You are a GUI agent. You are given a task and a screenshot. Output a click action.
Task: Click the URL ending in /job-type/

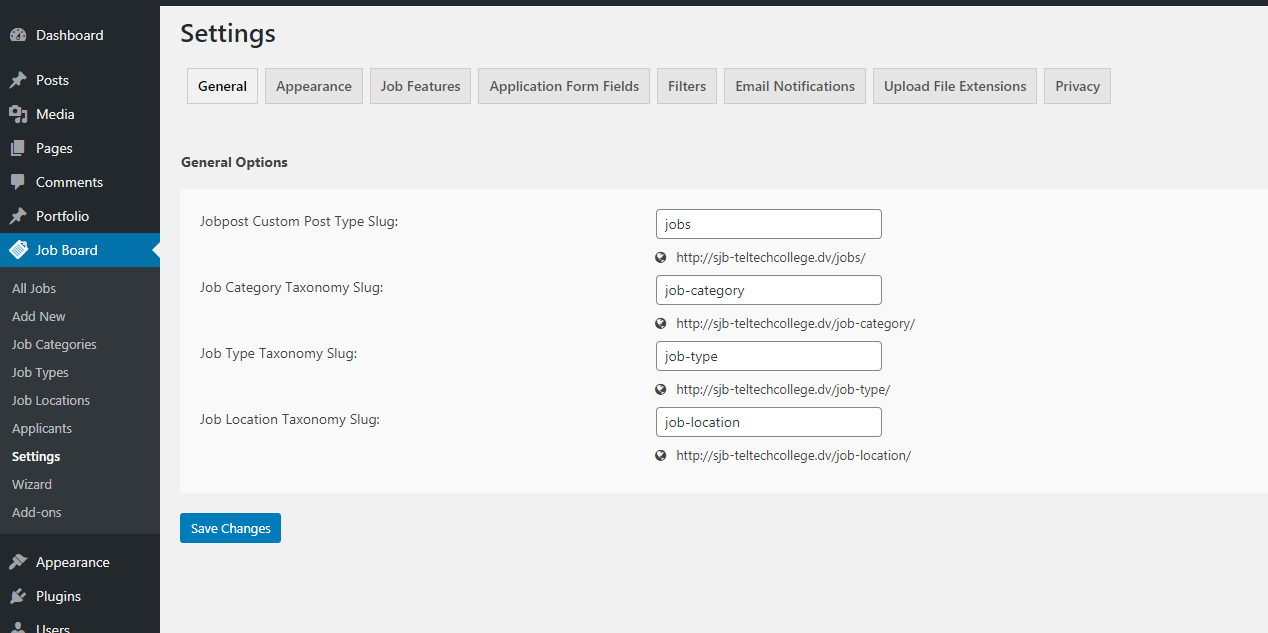783,389
